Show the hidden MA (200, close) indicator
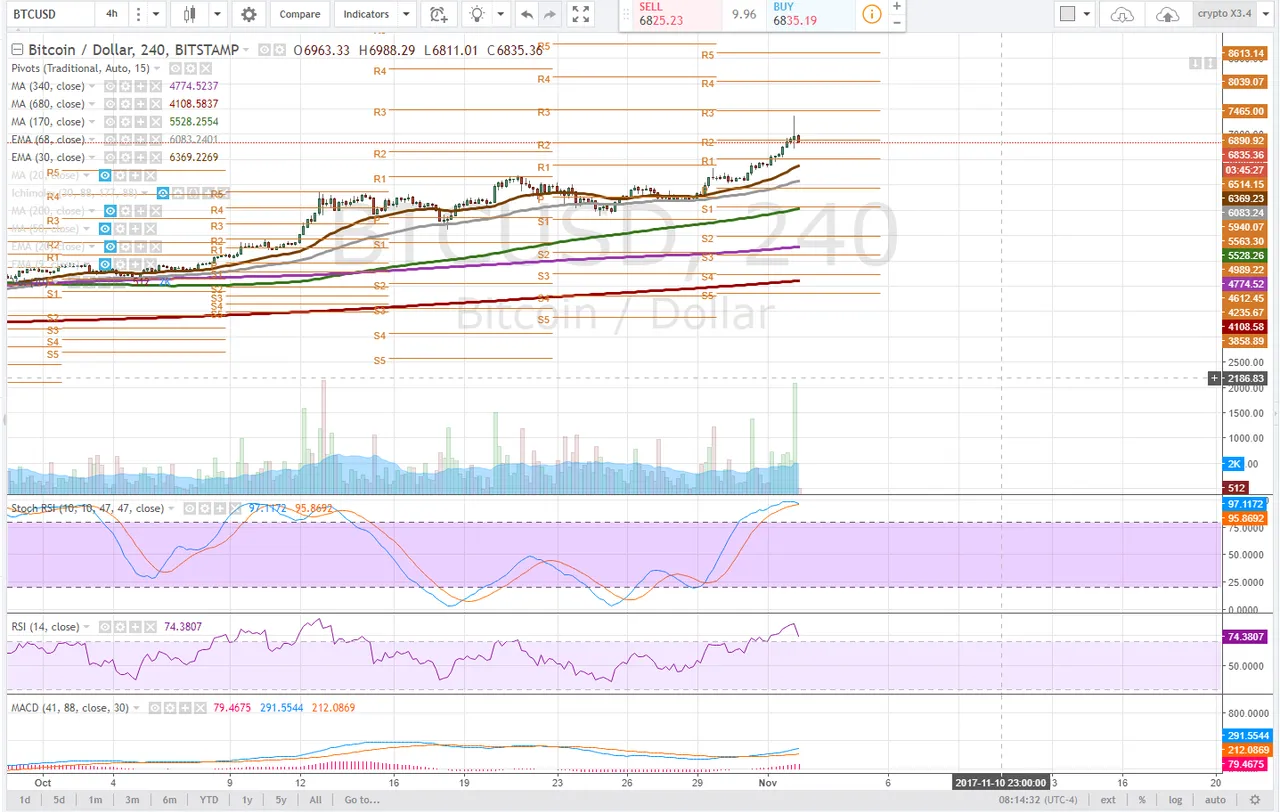Screen dimensions: 1280x812 tap(110, 211)
